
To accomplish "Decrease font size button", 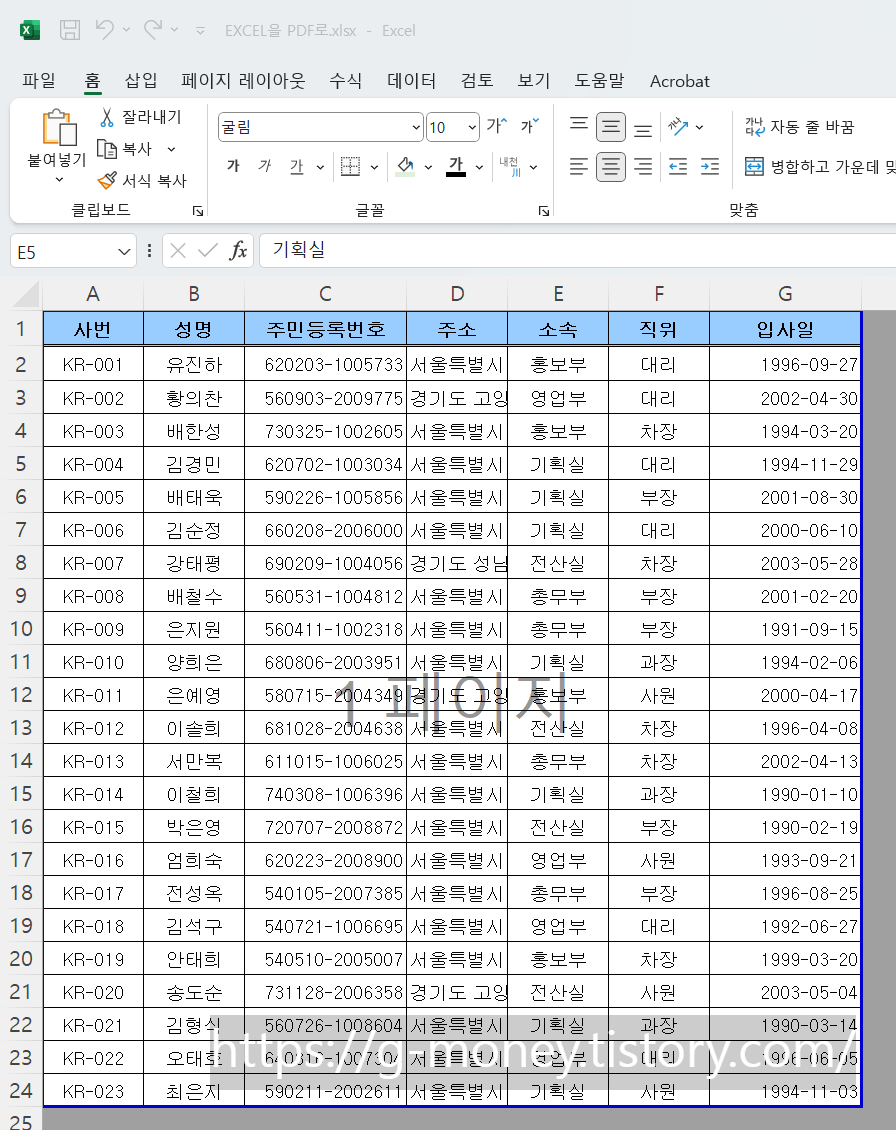I will click(x=530, y=126).
